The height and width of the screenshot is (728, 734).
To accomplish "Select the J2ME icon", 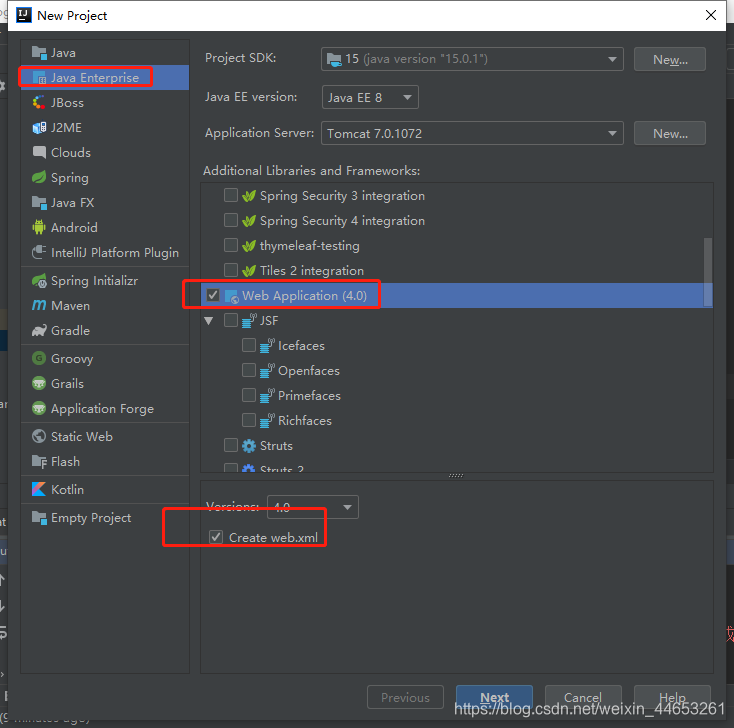I will 39,127.
